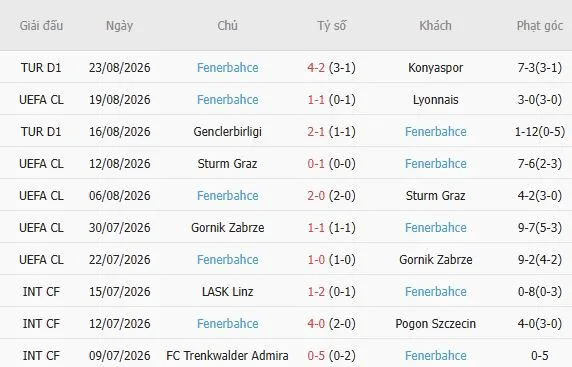Image resolution: width=572 pixels, height=367 pixels.
Task: Select 2-1 score of Genclerbirligi match
Action: pos(316,132)
